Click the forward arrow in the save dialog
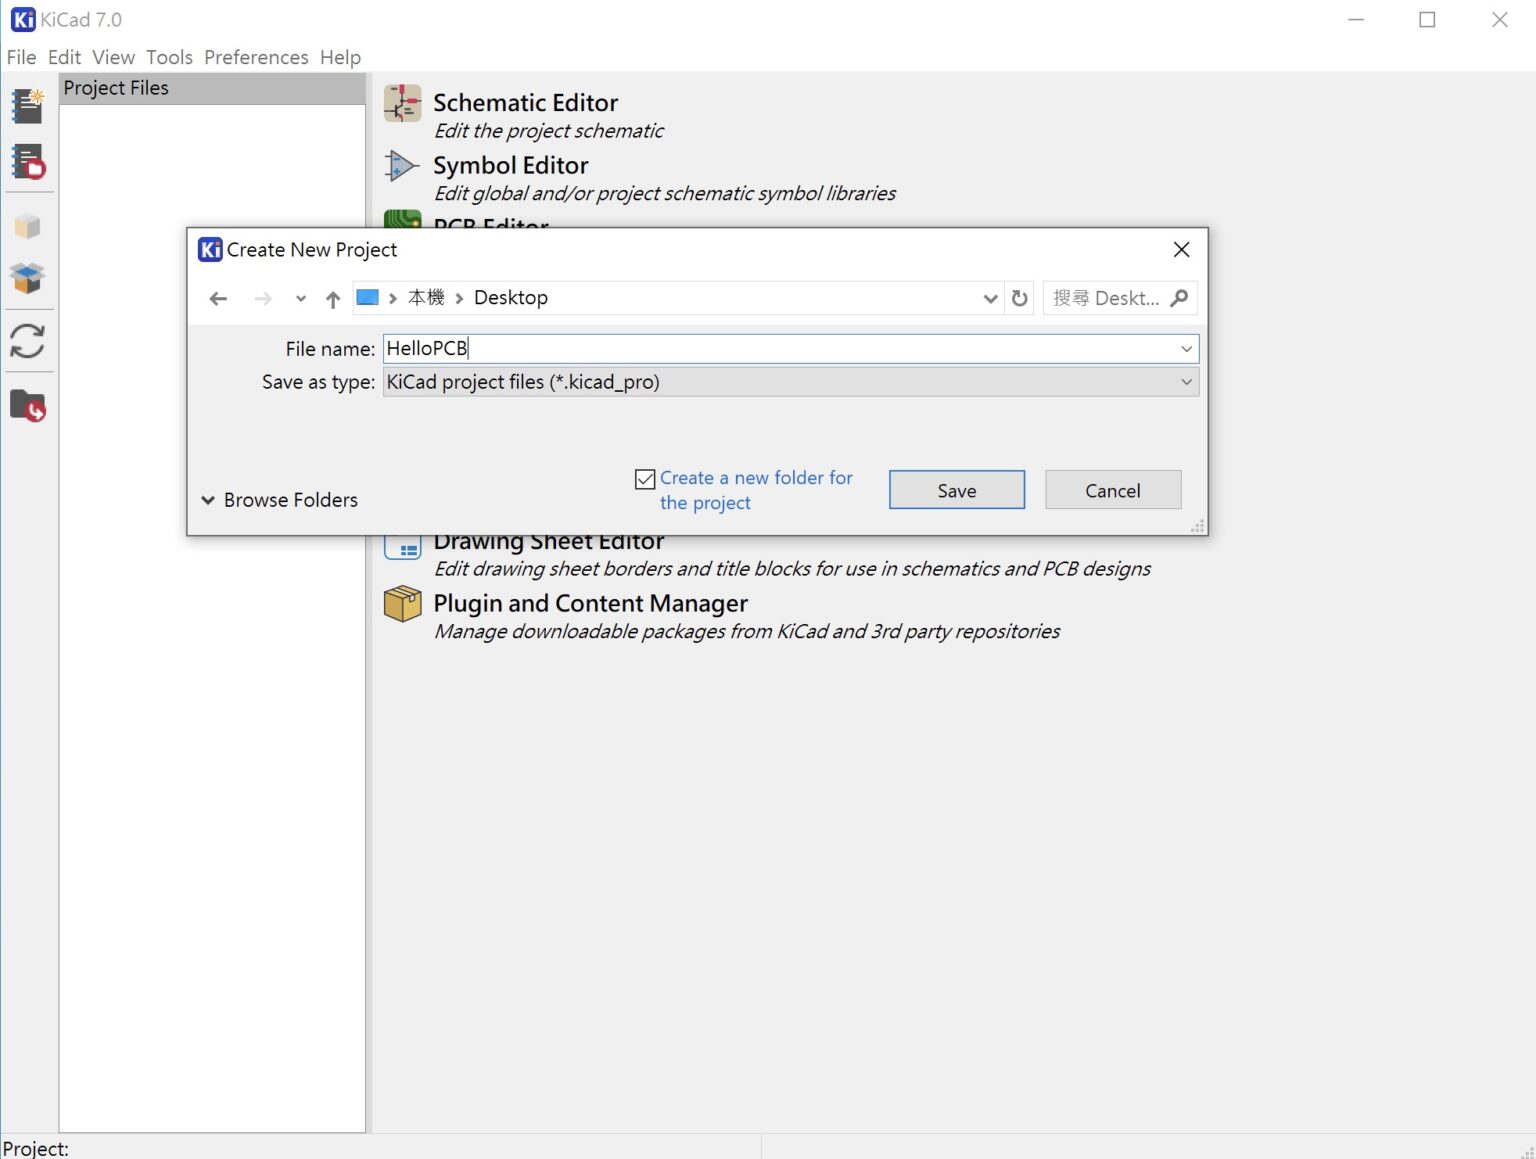1536x1159 pixels. [263, 298]
